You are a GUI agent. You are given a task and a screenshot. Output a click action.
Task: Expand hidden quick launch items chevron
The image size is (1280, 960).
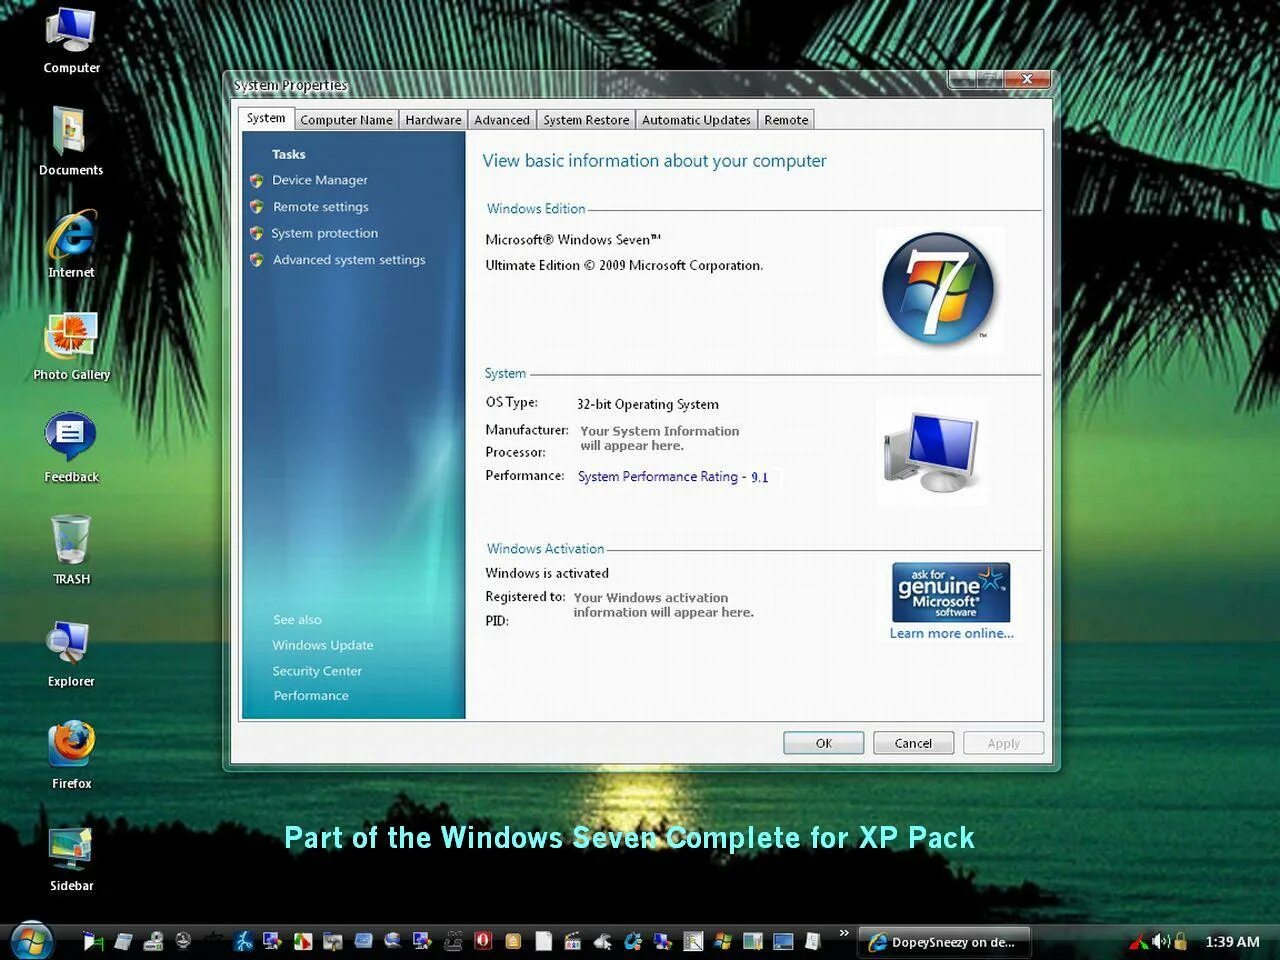[x=844, y=934]
